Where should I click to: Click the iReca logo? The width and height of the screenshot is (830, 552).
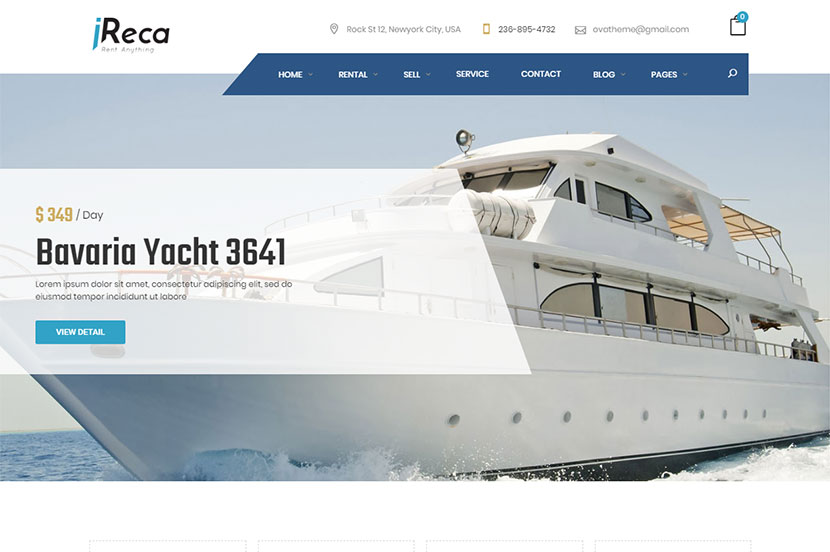click(131, 35)
